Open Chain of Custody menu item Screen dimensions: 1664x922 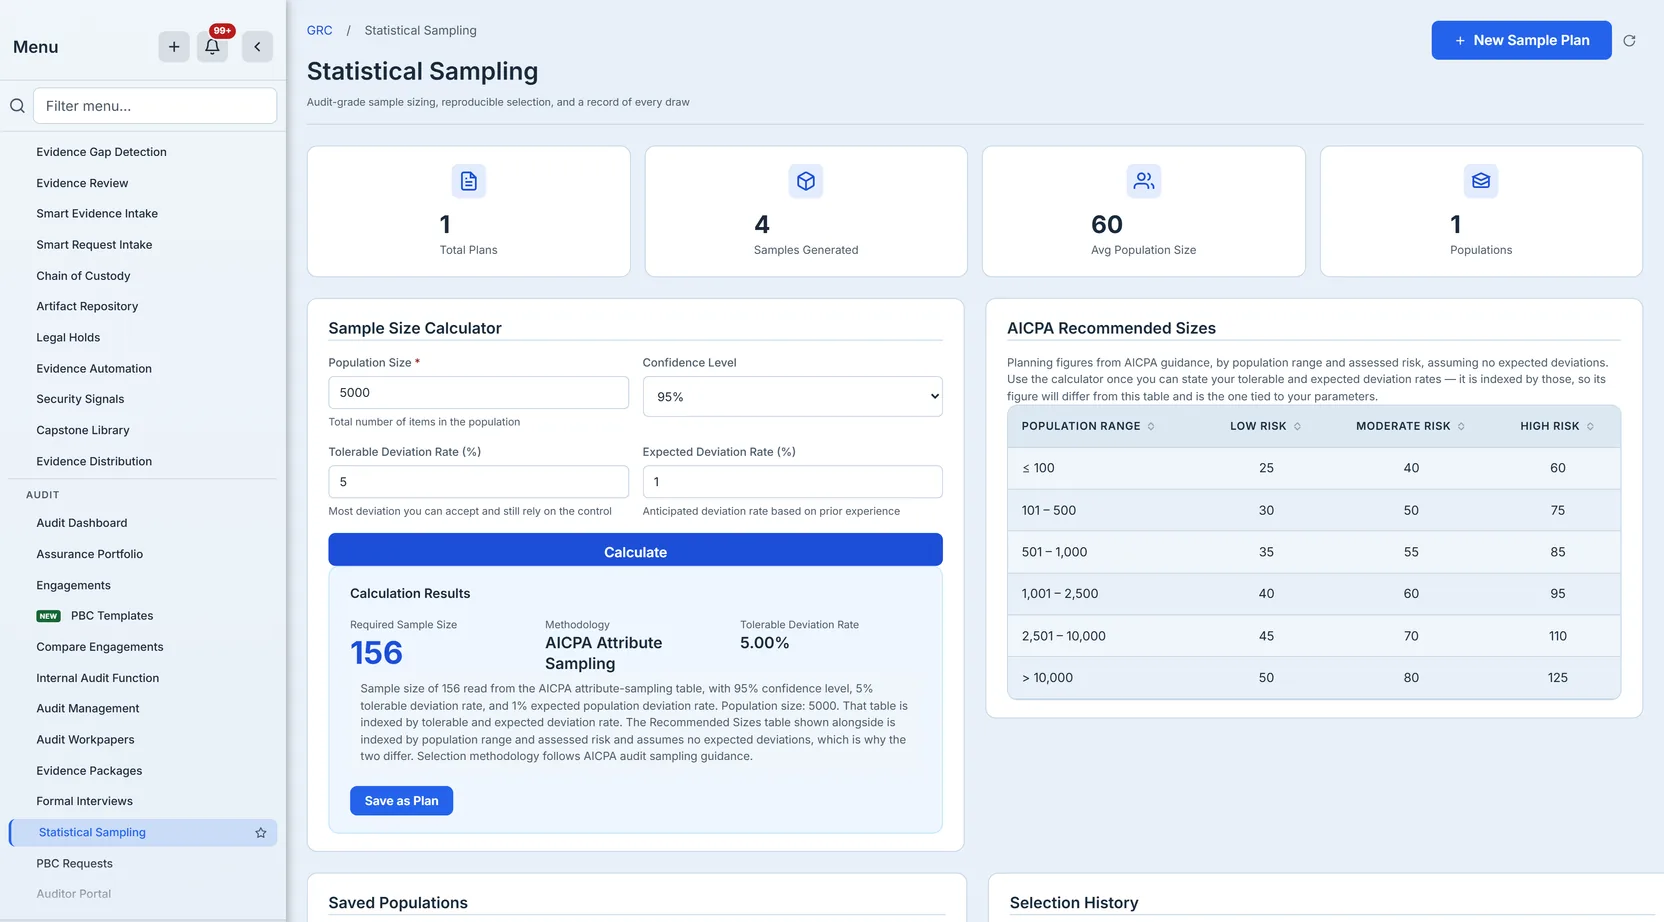tap(83, 276)
